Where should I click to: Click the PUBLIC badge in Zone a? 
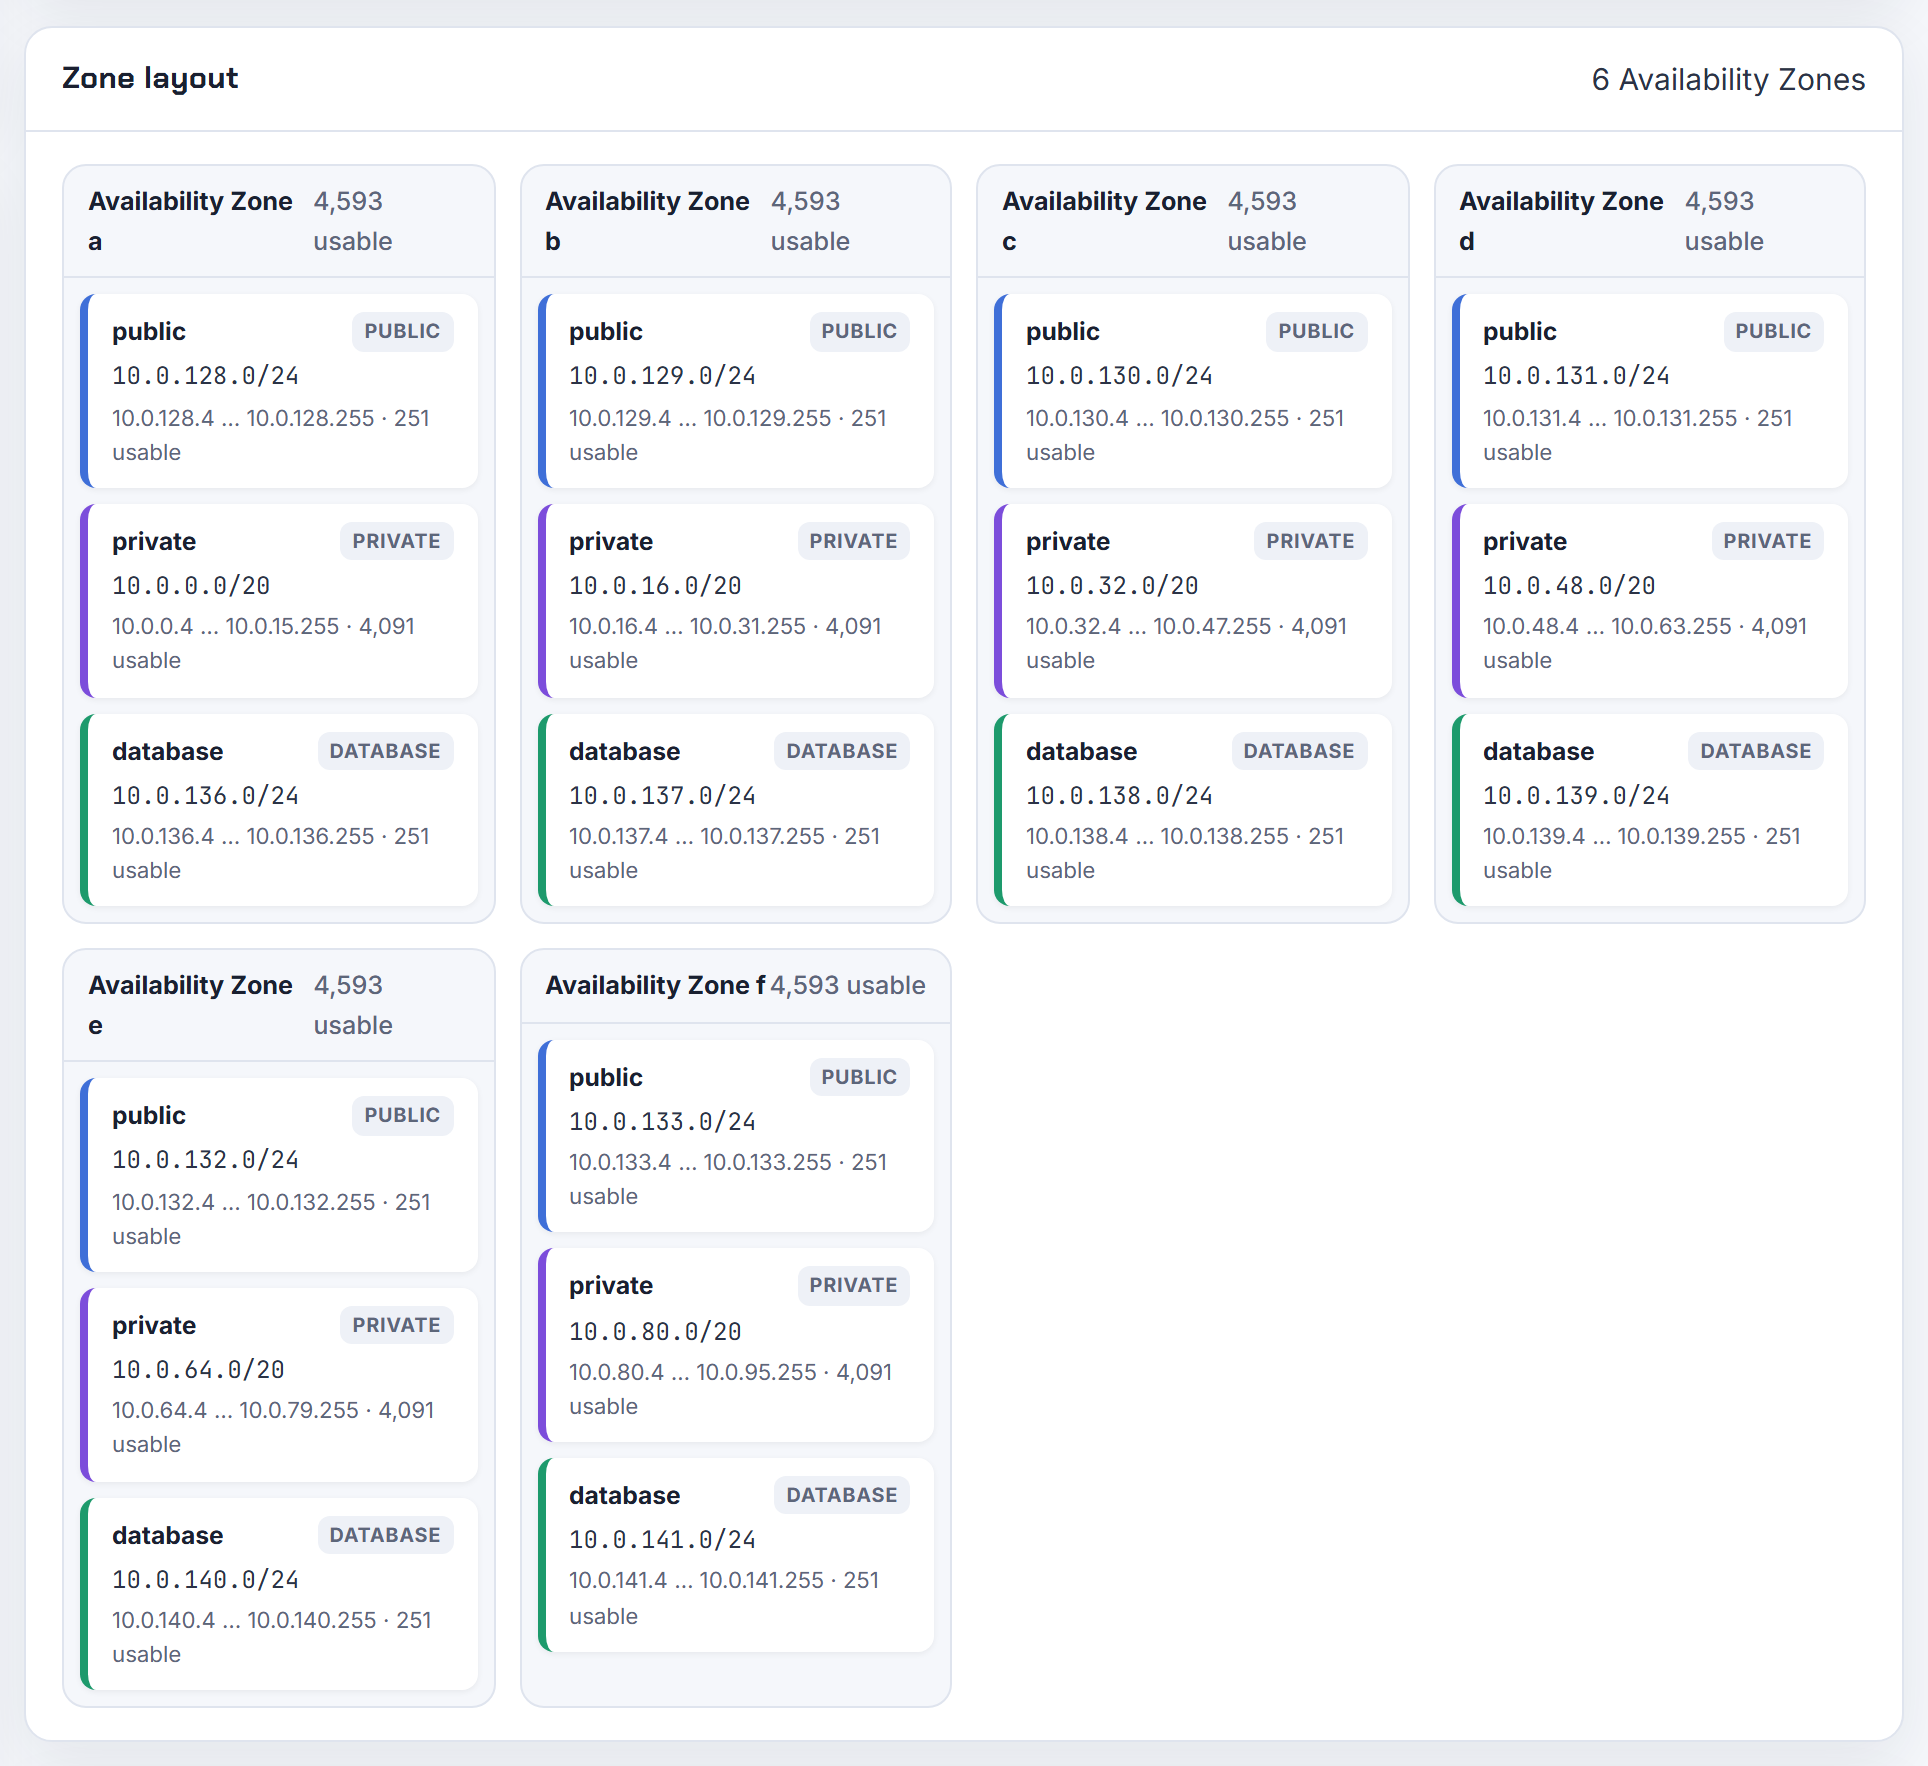click(402, 331)
